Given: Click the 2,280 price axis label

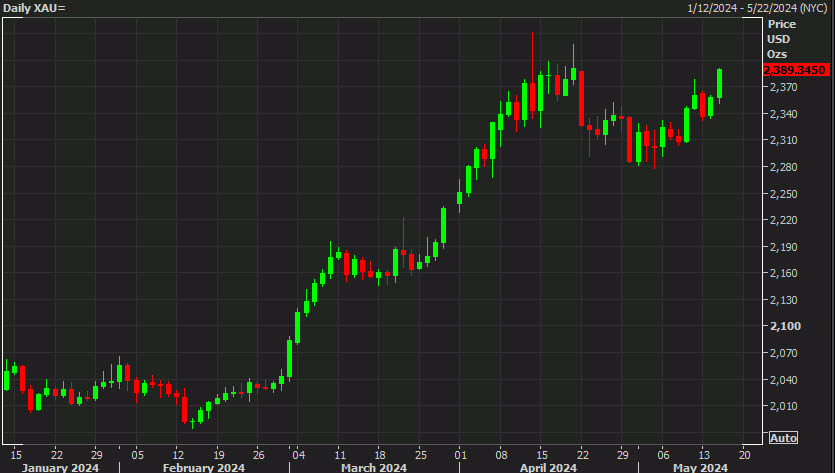Looking at the screenshot, I should (x=783, y=167).
